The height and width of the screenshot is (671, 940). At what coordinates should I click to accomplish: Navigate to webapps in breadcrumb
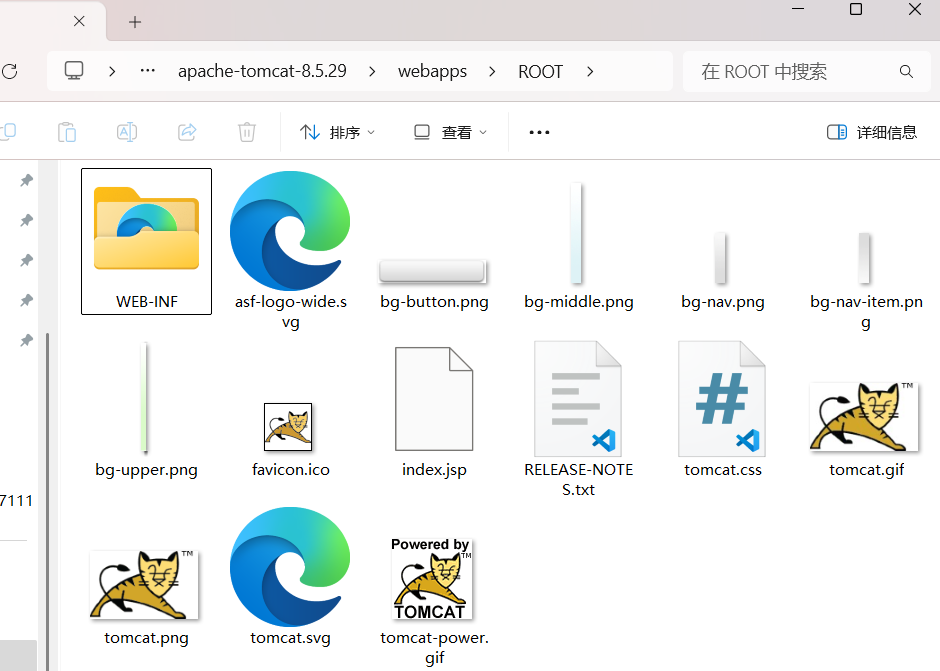pos(432,71)
